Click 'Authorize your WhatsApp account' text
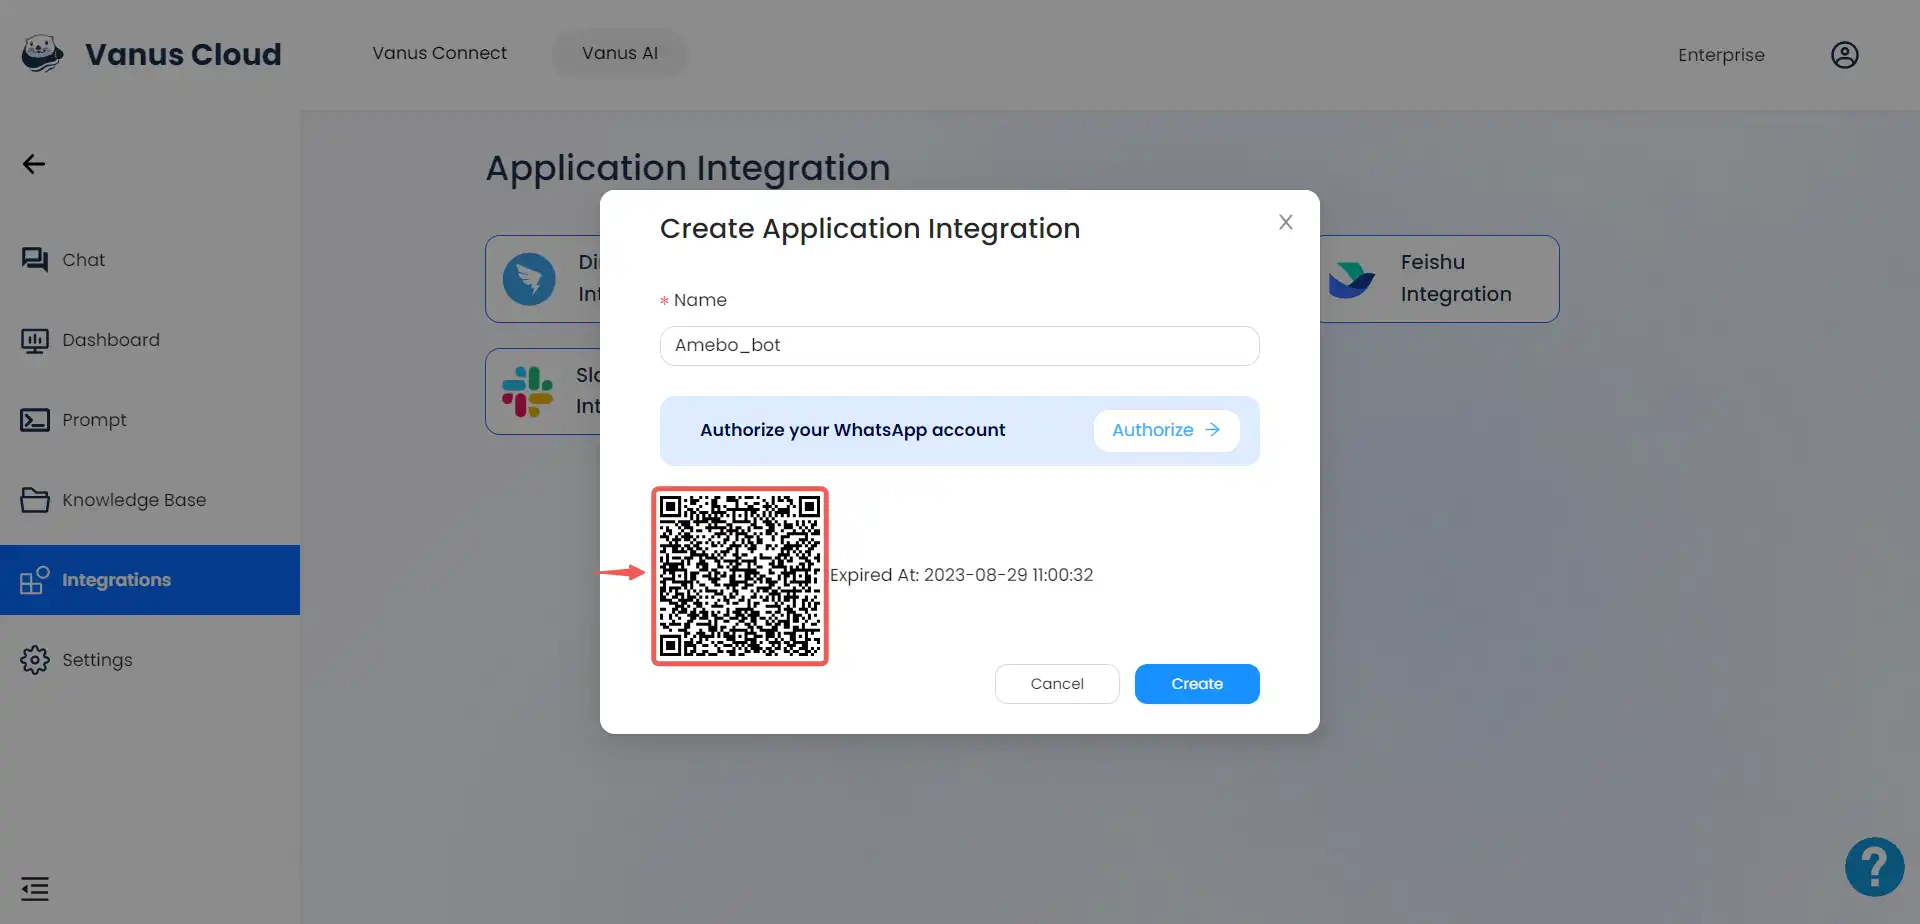The width and height of the screenshot is (1920, 924). click(x=853, y=430)
